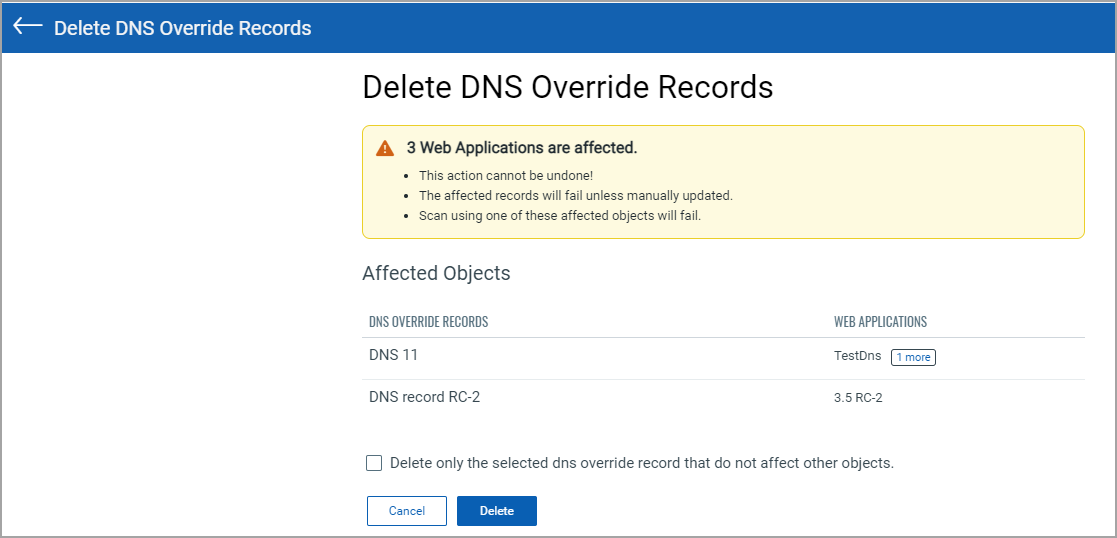Click "3 Web Applications are affected" warning title
This screenshot has width=1117, height=538.
pyautogui.click(x=521, y=148)
